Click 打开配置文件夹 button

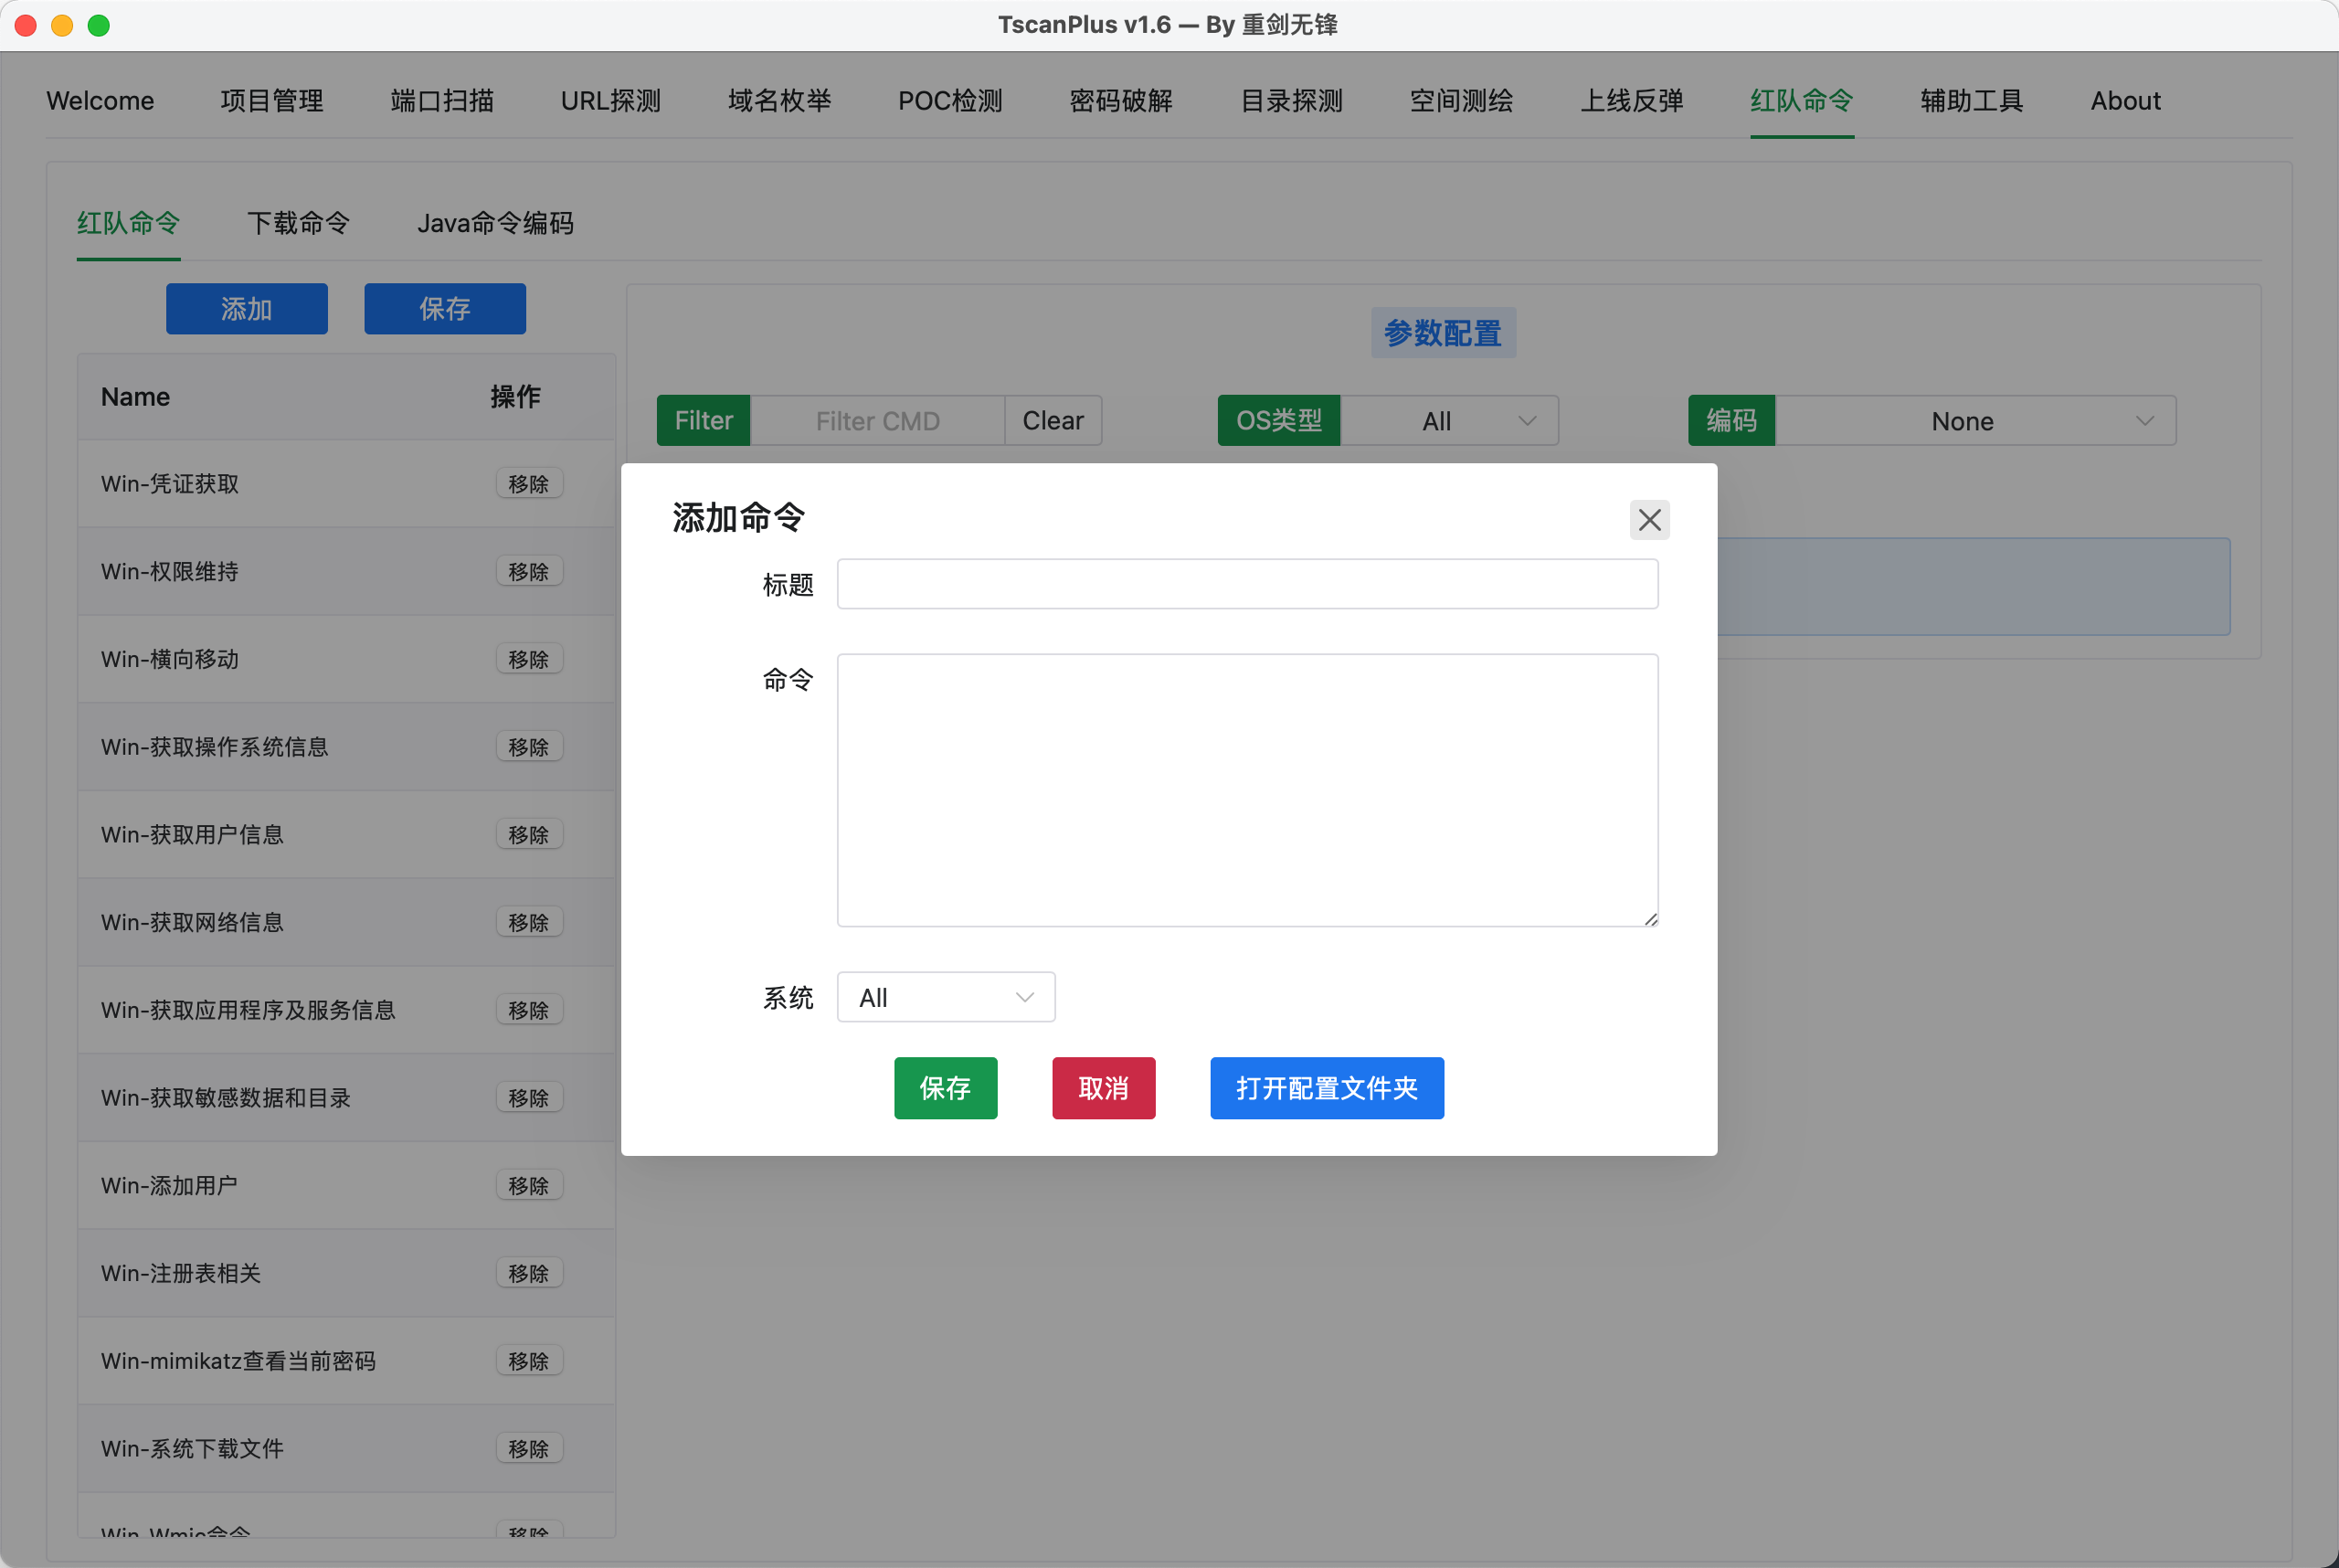[1326, 1088]
